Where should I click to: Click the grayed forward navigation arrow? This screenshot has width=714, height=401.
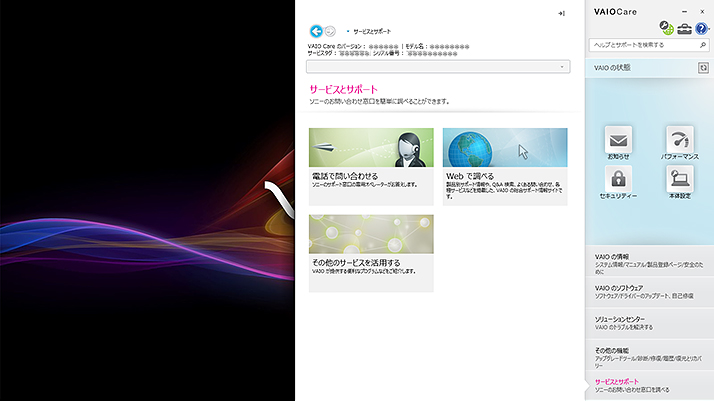[x=330, y=31]
